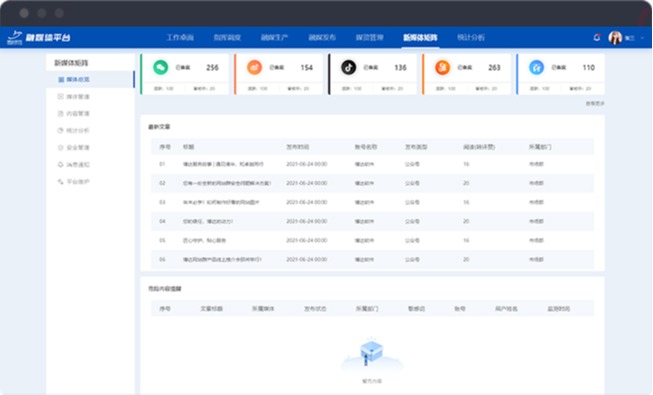Viewport: 653px width, 395px height.
Task: Switch to the 新媒体矩阵 tab
Action: click(420, 38)
